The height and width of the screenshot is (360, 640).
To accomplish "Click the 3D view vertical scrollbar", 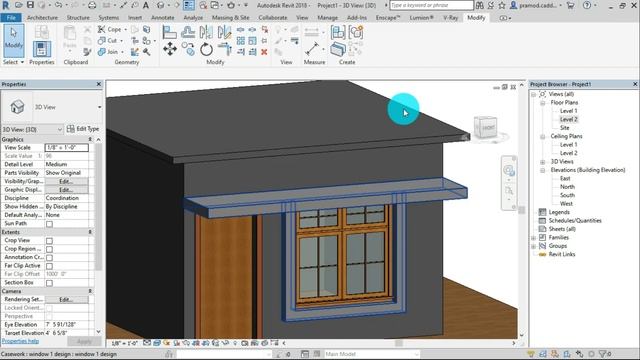I will (x=522, y=210).
